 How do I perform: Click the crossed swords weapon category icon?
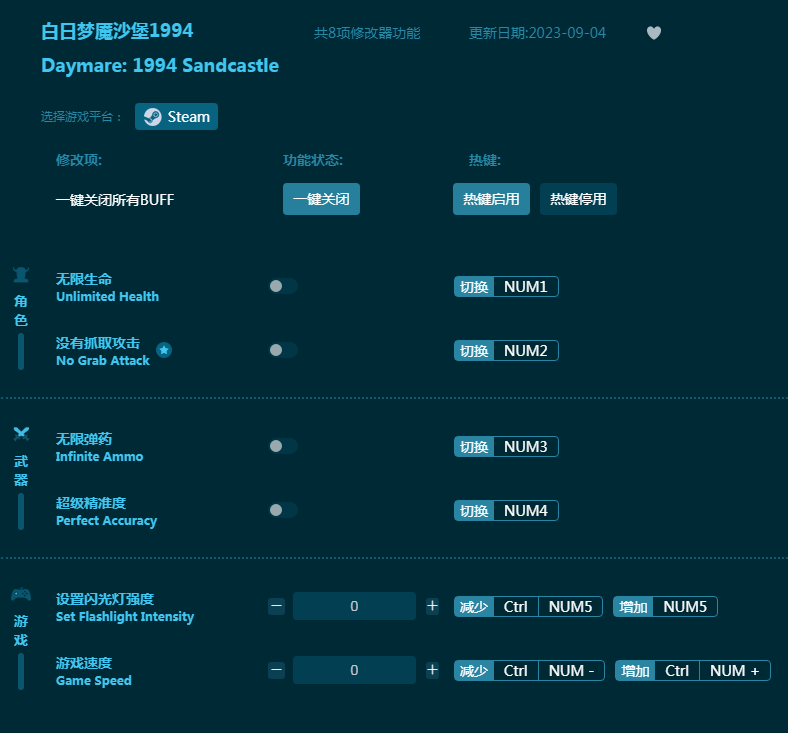21,434
